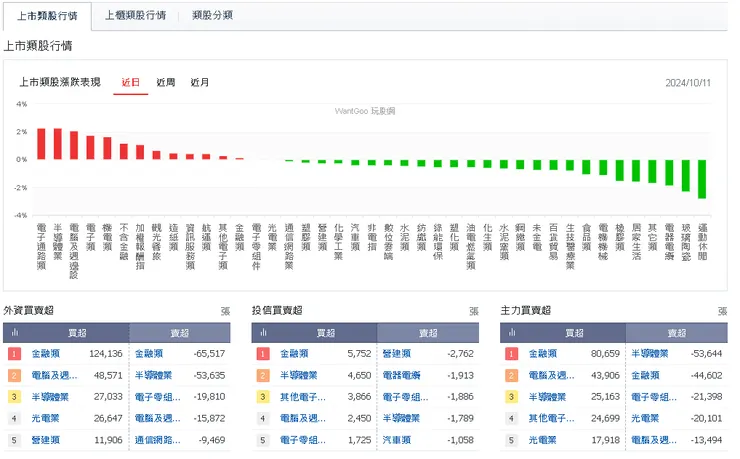The image size is (740, 459).
Task: Open 其他電子... link with 3,866 in 投信 買超
Action: [303, 397]
